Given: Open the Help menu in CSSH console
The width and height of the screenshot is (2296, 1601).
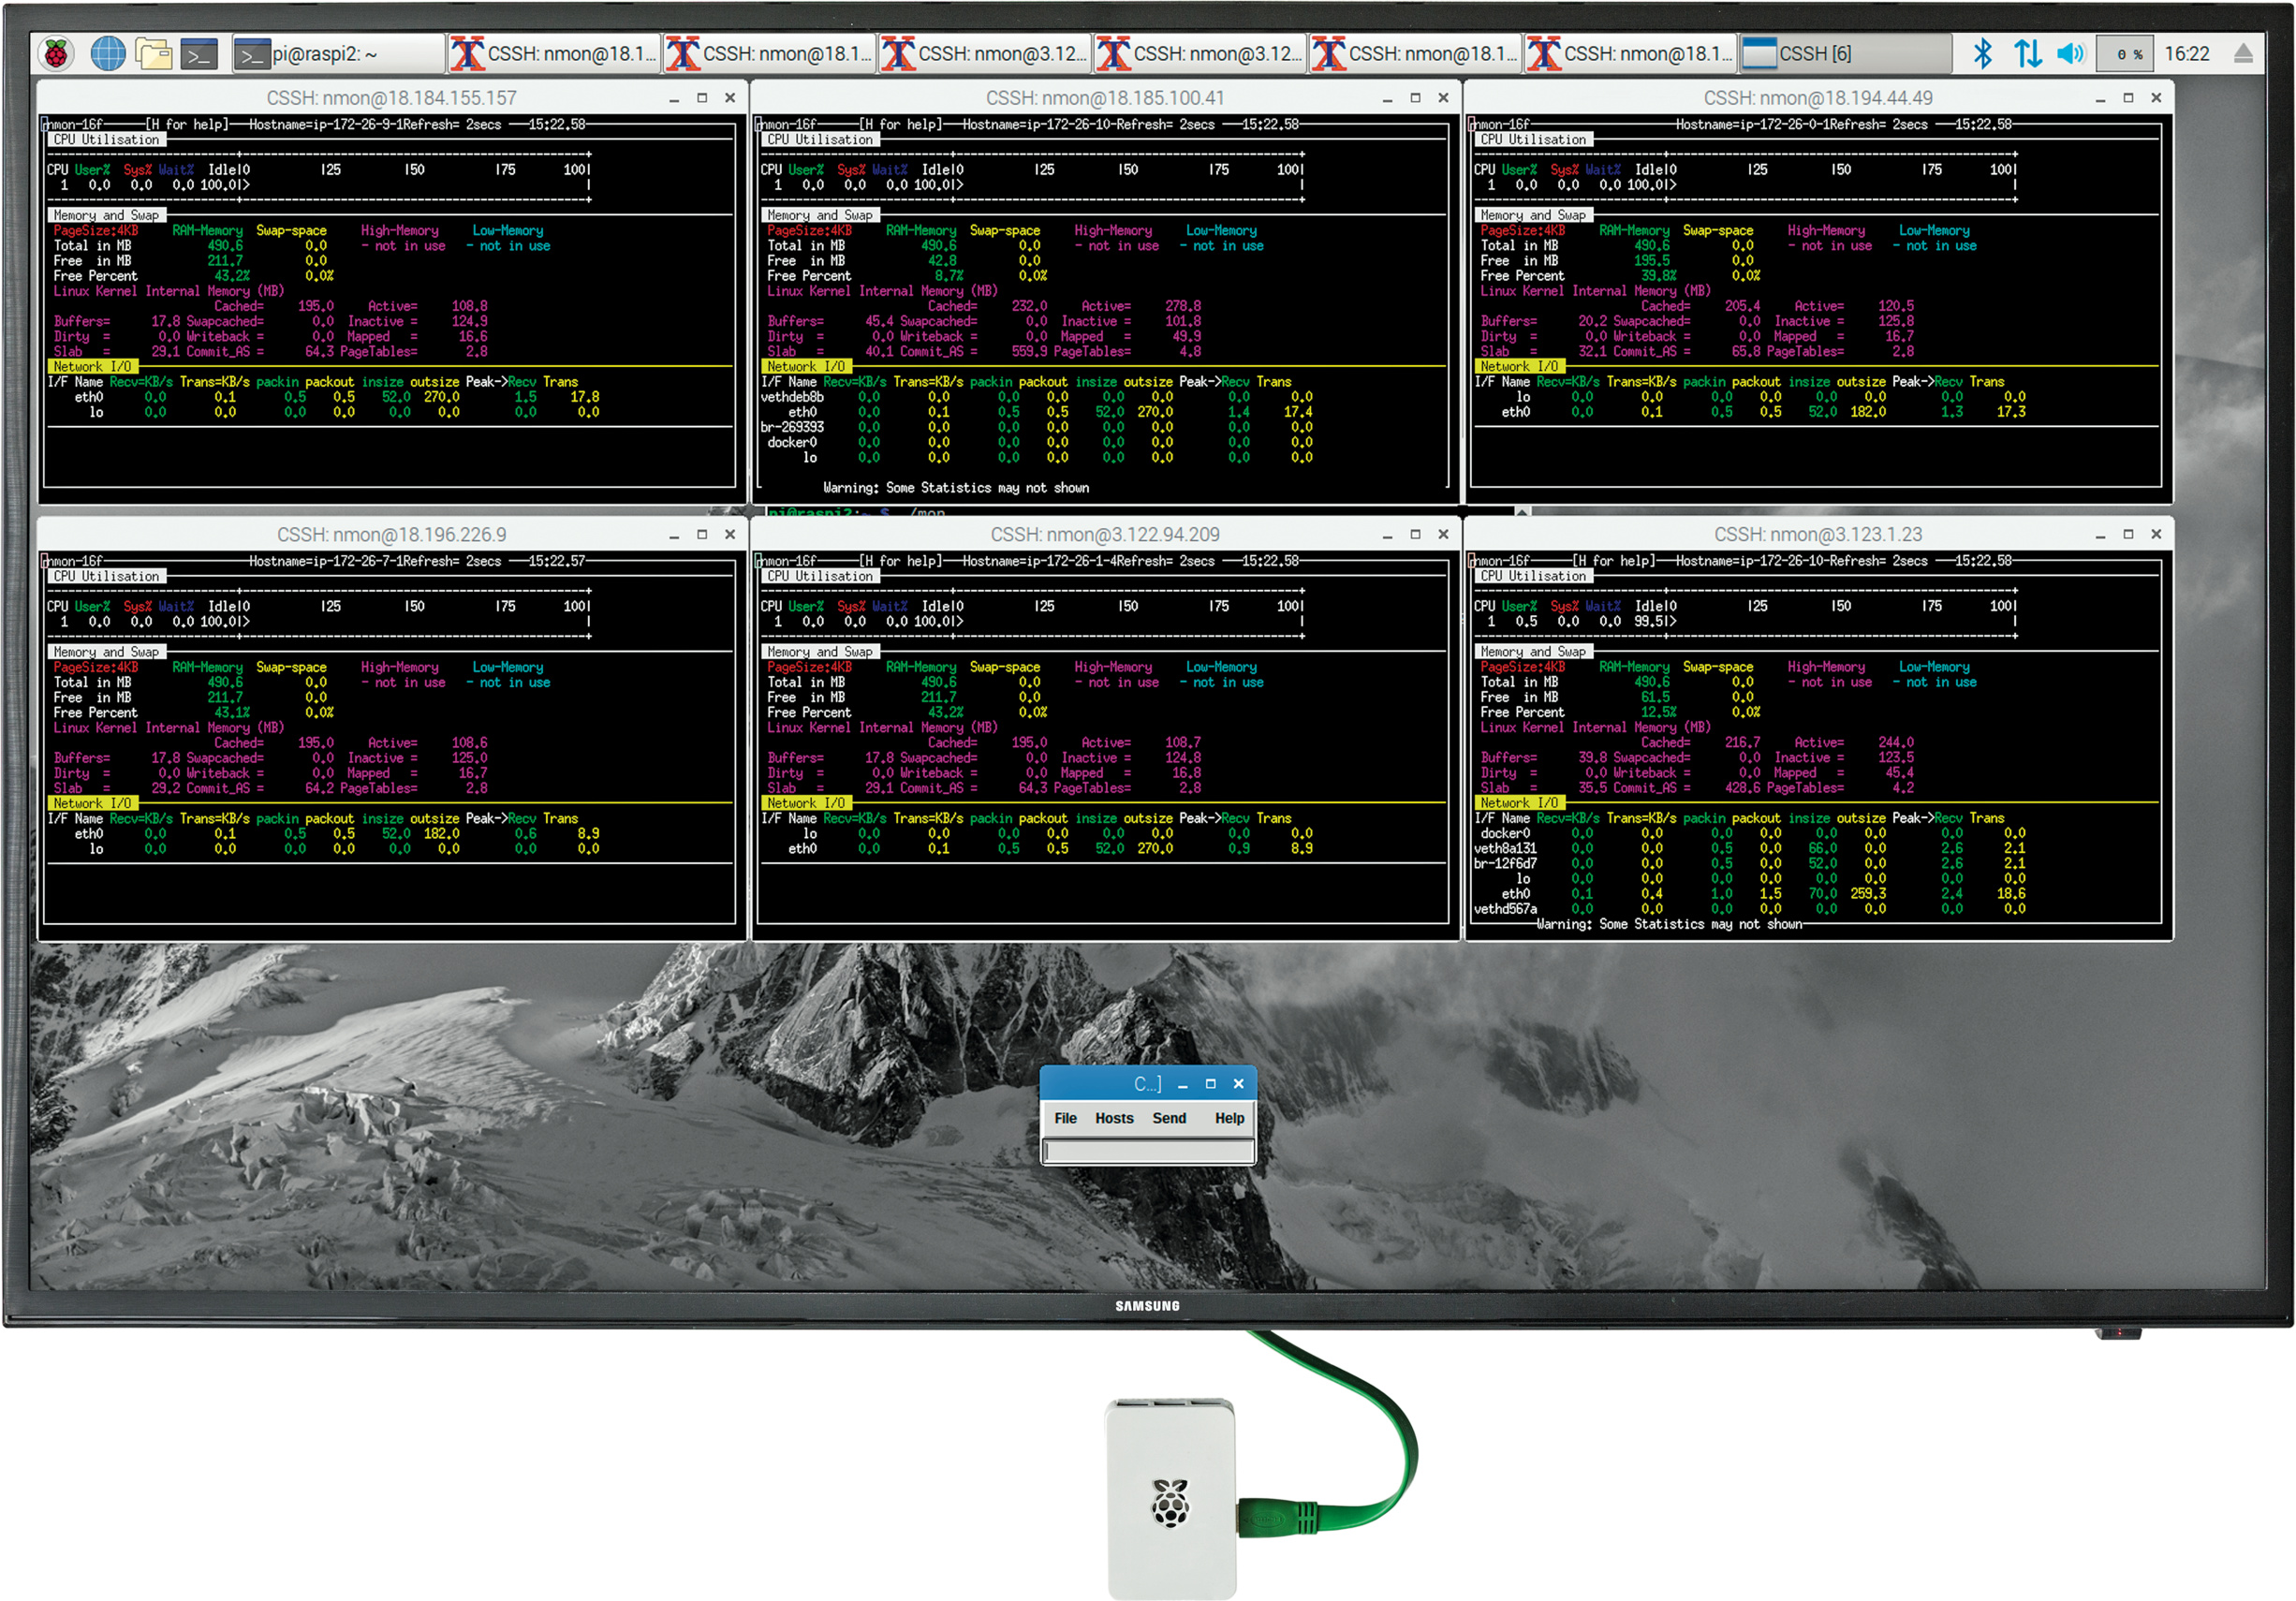Looking at the screenshot, I should tap(1229, 1118).
